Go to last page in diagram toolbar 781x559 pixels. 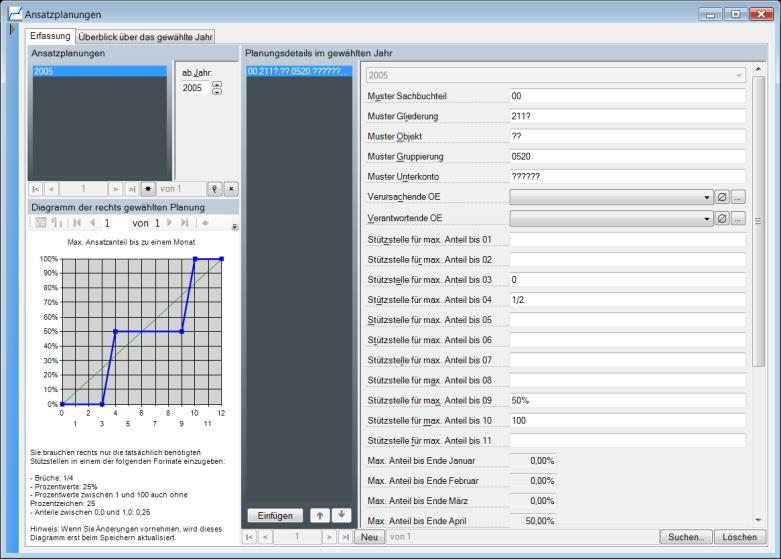coord(185,223)
